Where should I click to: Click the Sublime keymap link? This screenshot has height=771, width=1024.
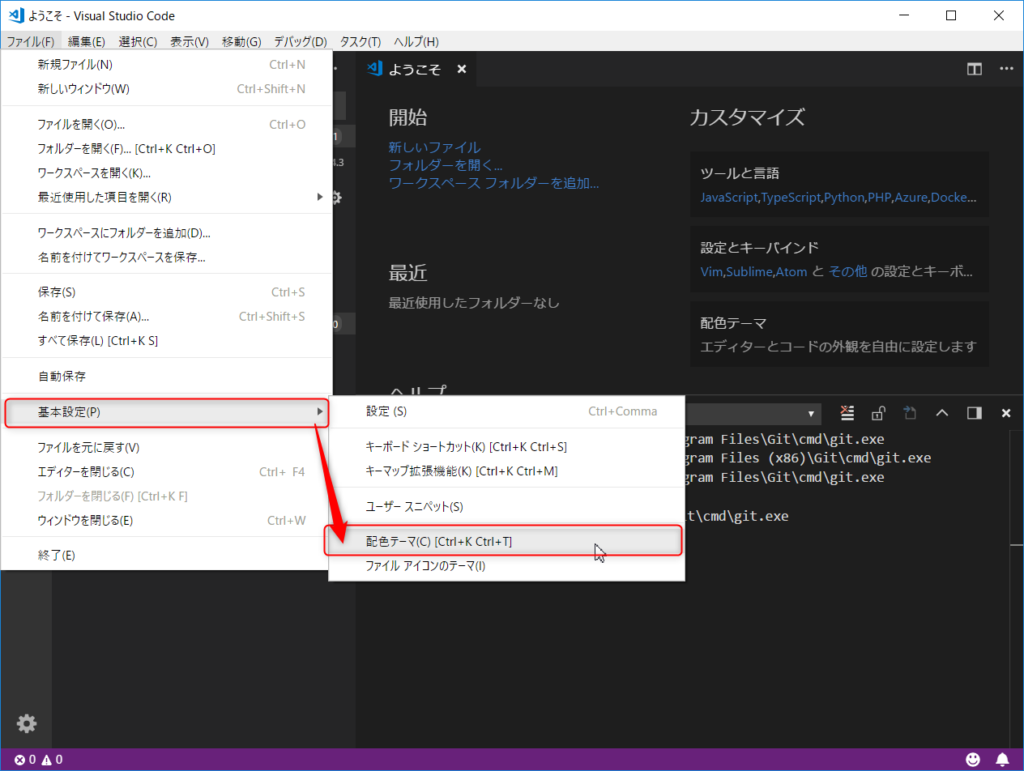point(749,272)
